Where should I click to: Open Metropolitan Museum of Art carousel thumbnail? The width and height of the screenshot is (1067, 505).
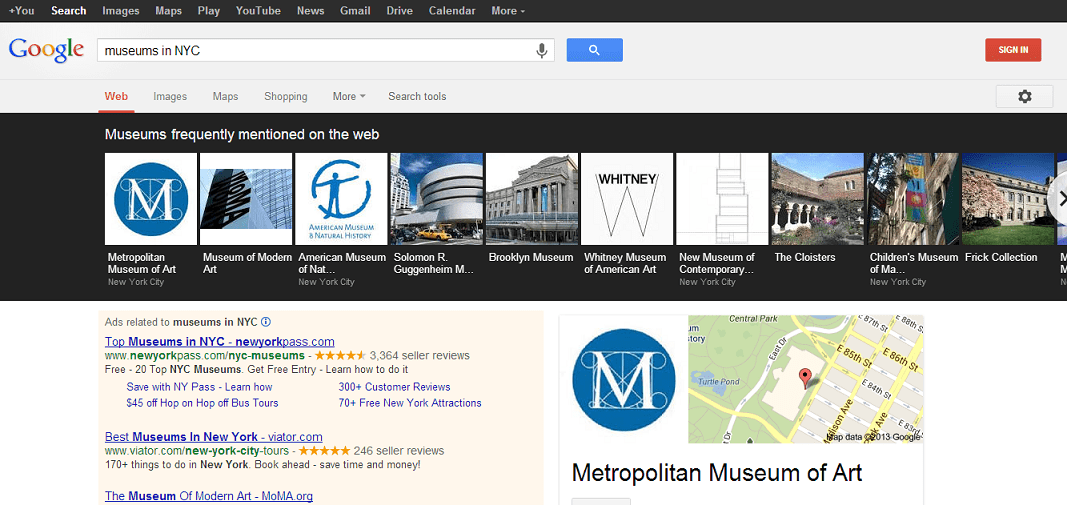tap(150, 199)
